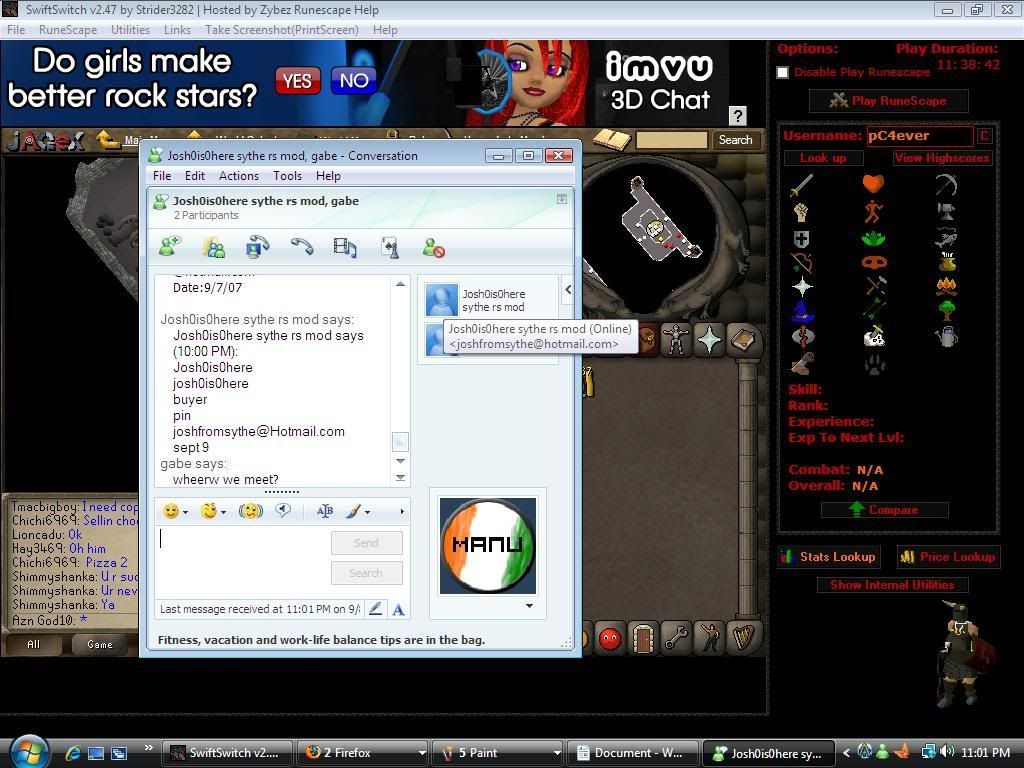The width and height of the screenshot is (1024, 768).
Task: Start a voice call with phone icon
Action: coord(302,247)
